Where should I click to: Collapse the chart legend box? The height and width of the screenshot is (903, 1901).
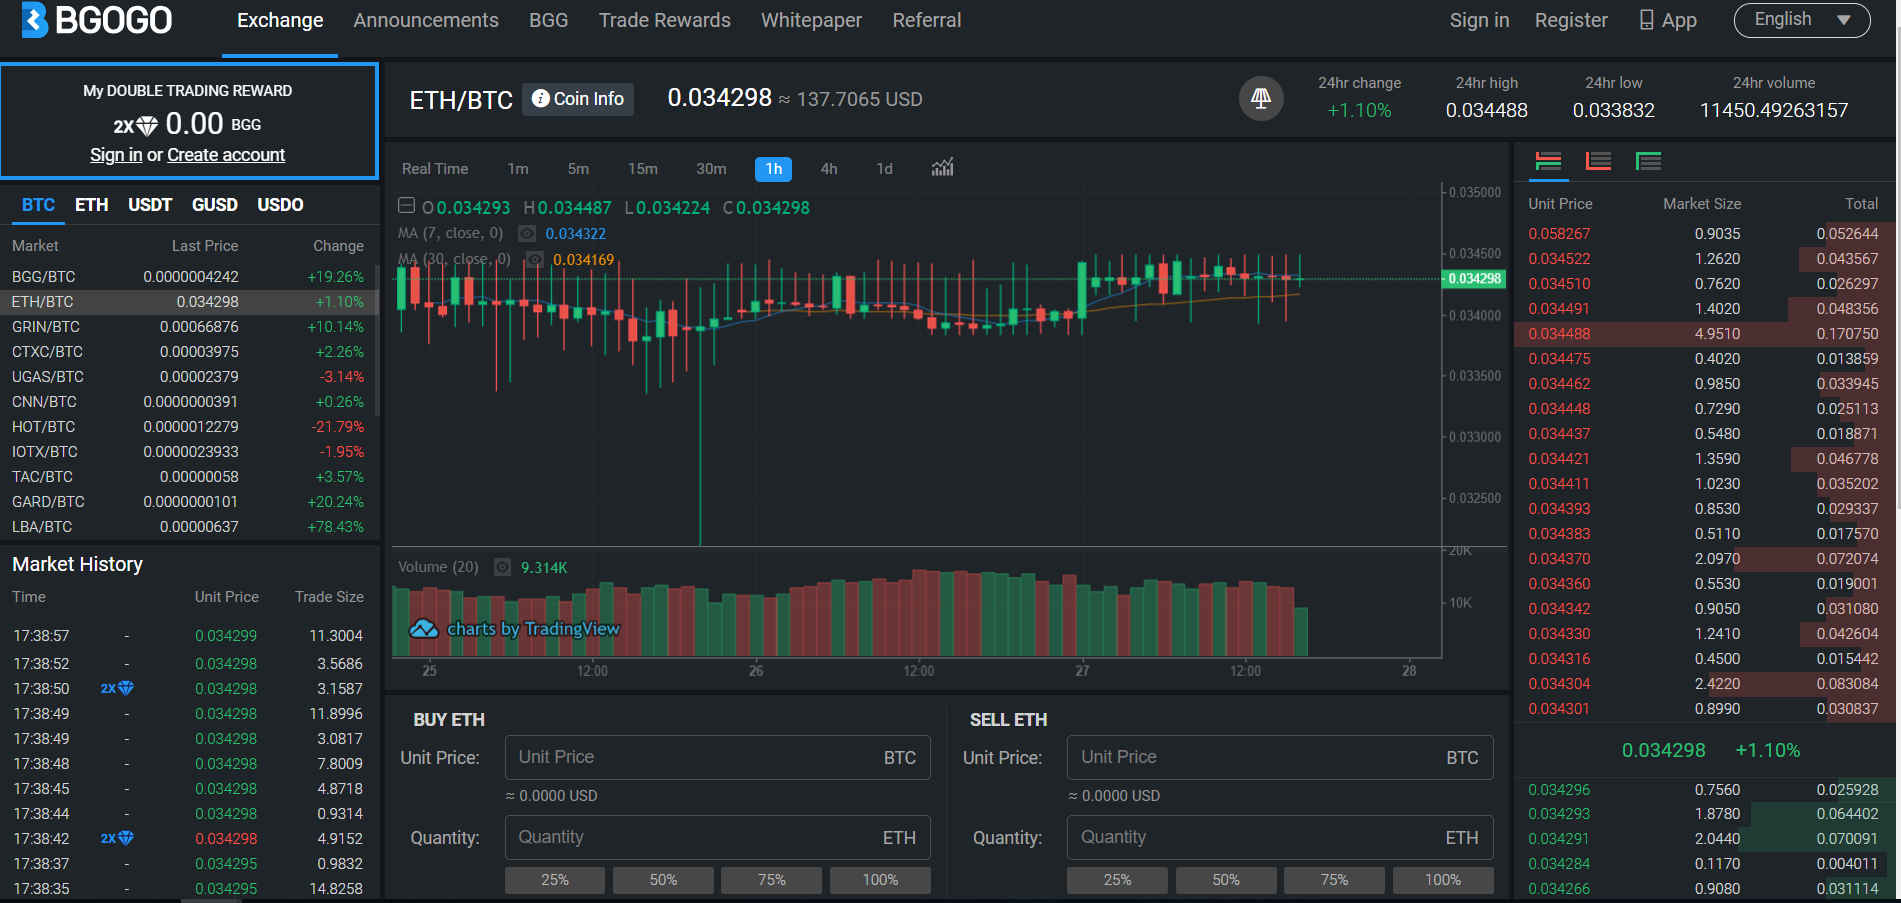pos(406,206)
